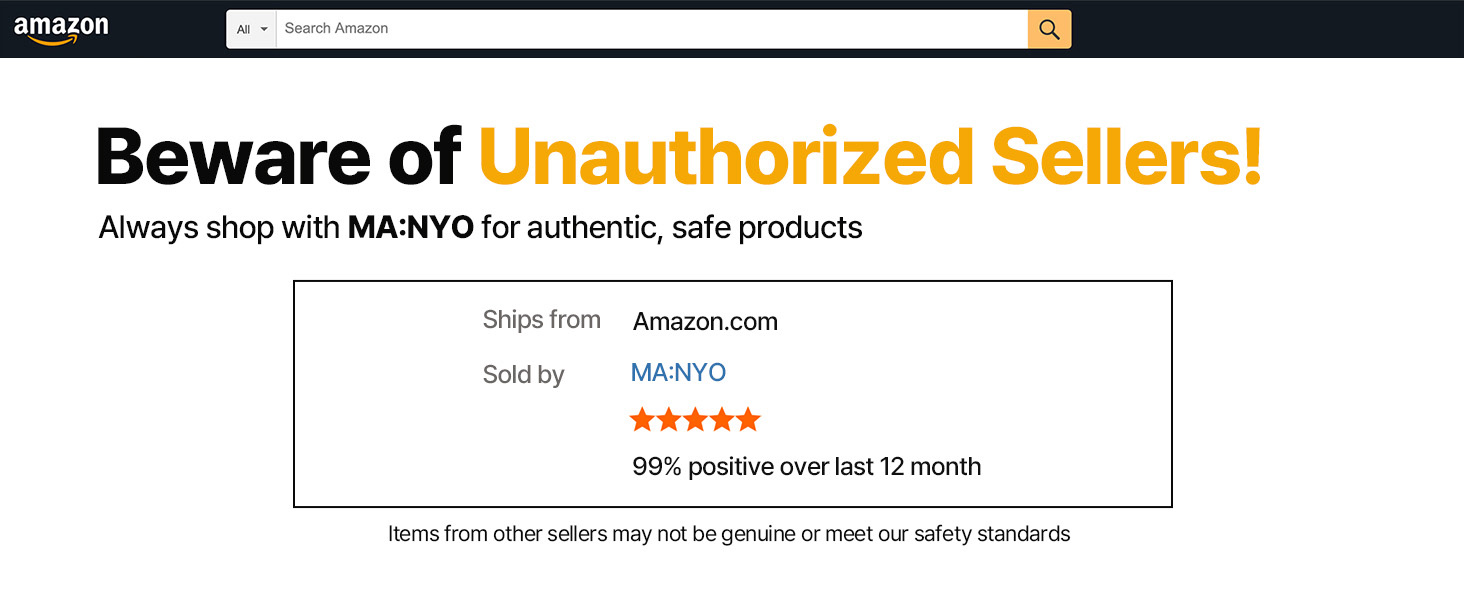This screenshot has height=600, width=1464.
Task: Click the Amazon logo
Action: click(61, 29)
